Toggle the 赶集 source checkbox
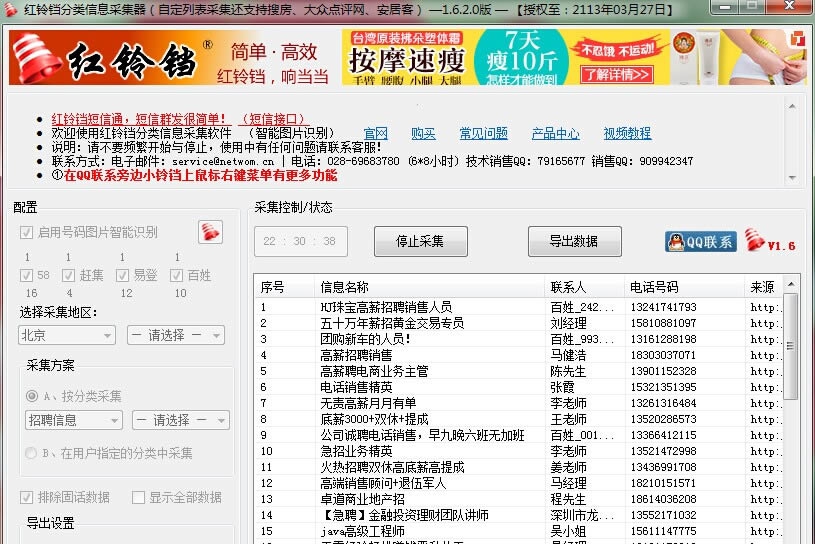Screen dimensions: 815x544 68,275
